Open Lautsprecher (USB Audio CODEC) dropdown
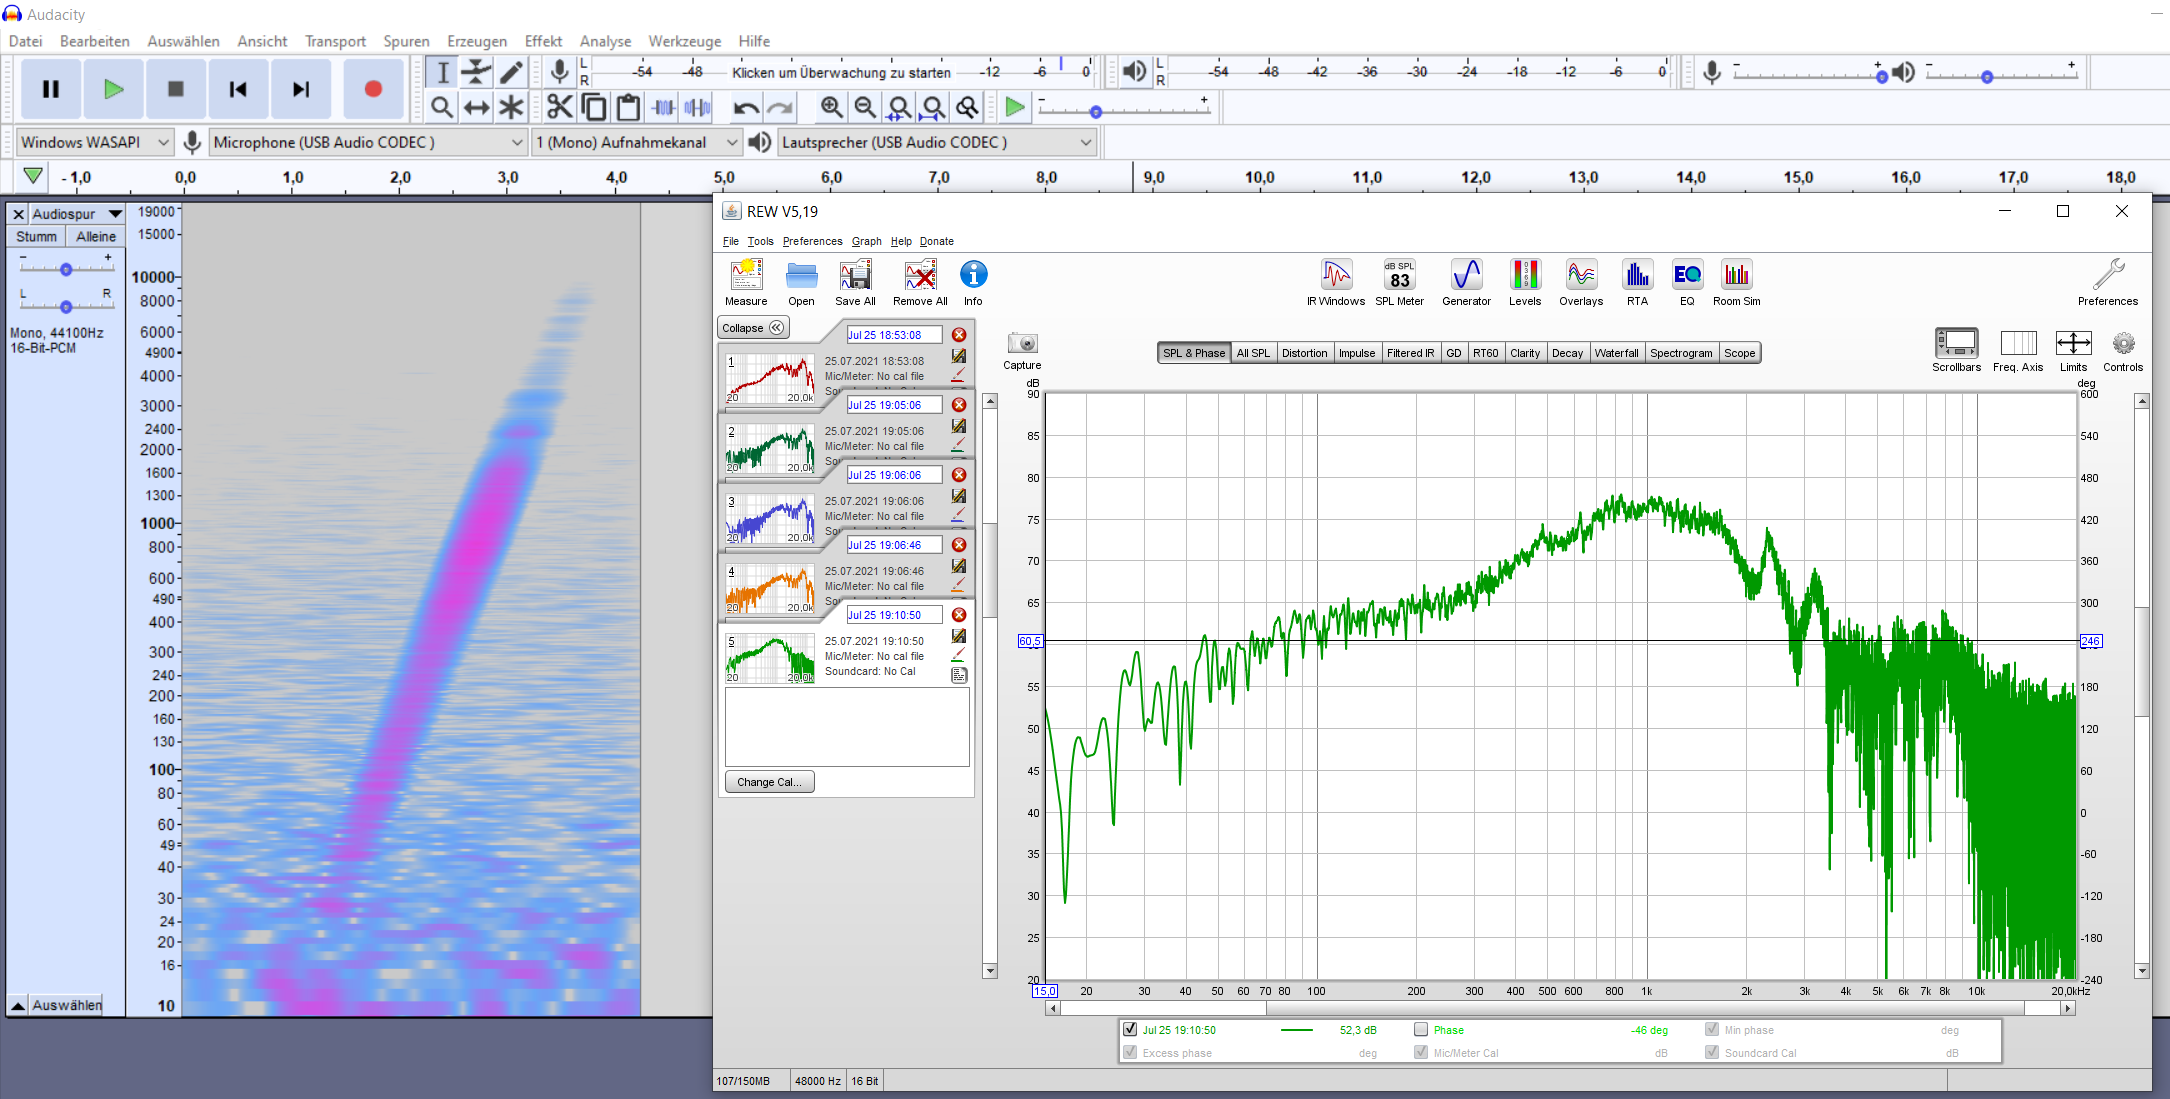The height and width of the screenshot is (1099, 2170). pos(937,142)
